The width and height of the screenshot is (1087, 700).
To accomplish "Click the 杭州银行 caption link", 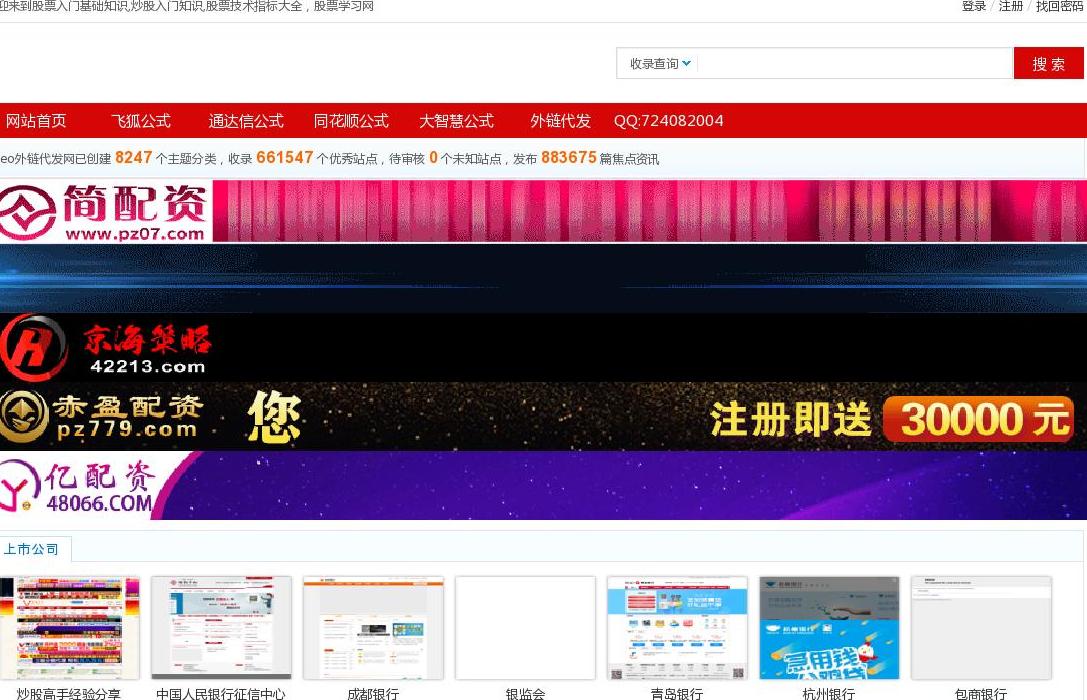I will coord(828,693).
